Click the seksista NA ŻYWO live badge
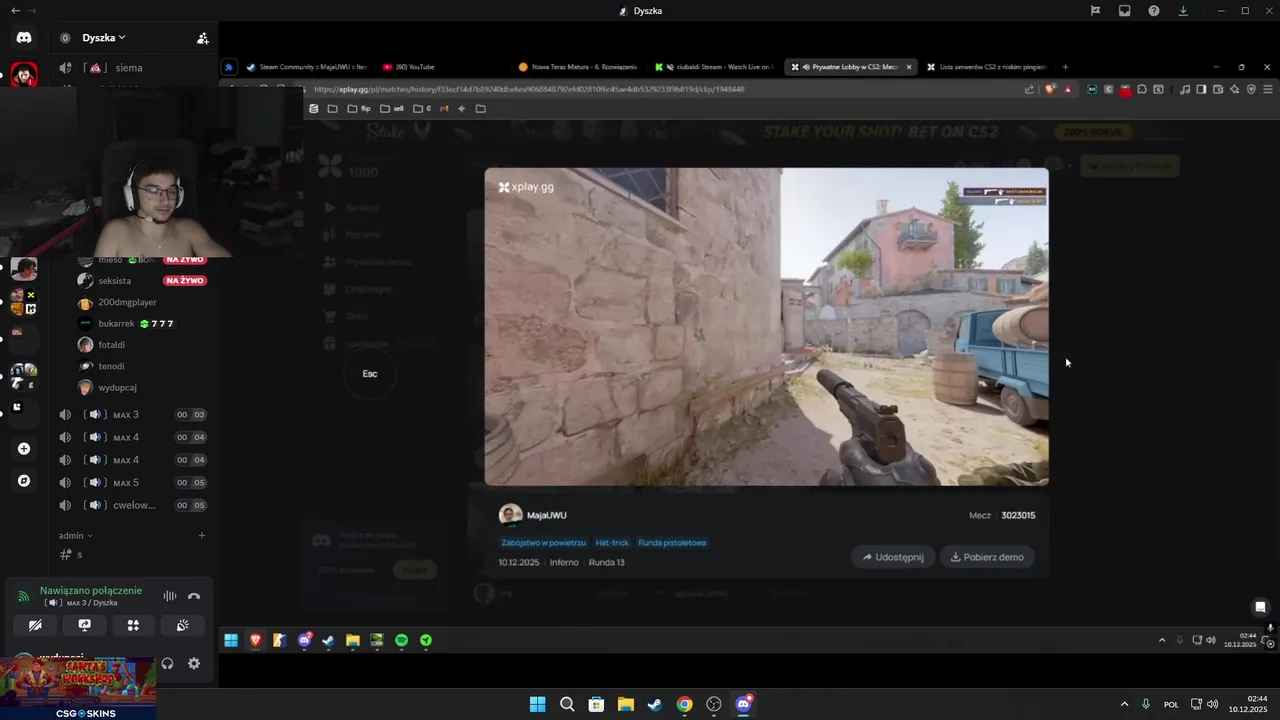 tap(186, 281)
